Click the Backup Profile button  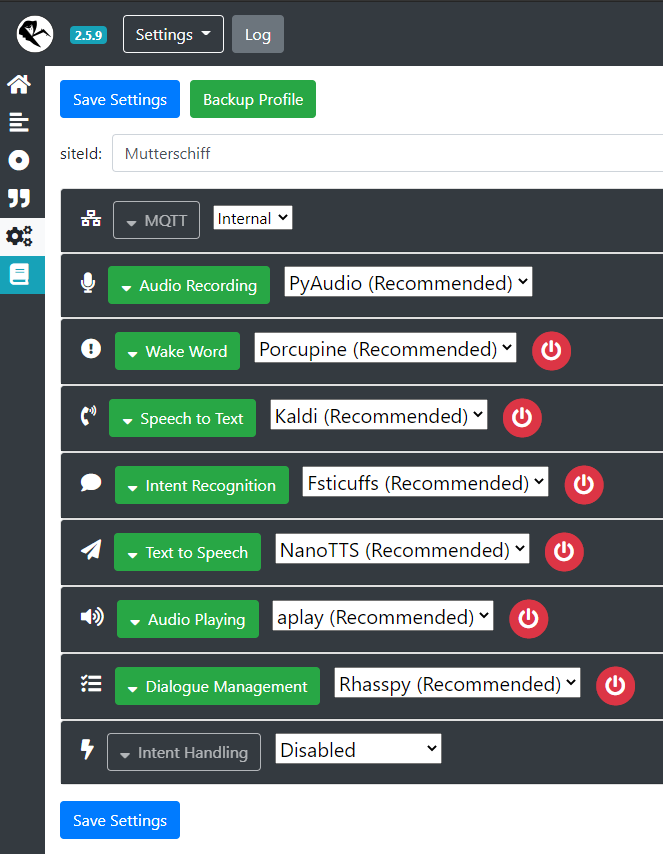pyautogui.click(x=253, y=99)
